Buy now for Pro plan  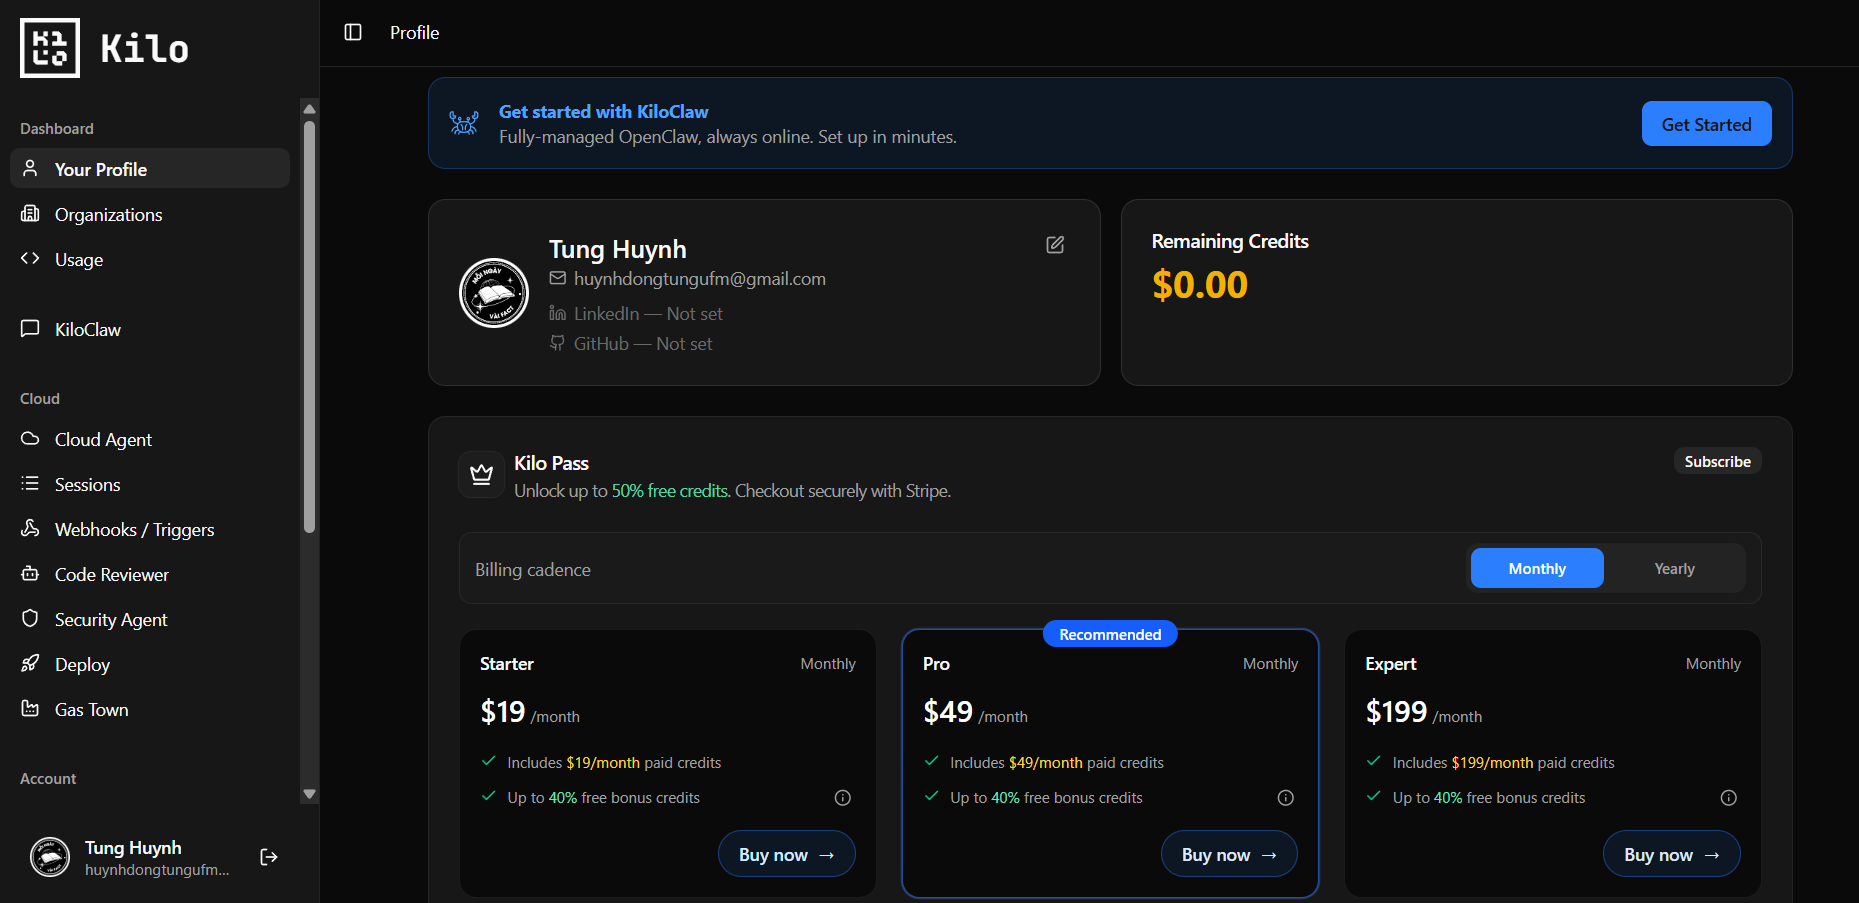pyautogui.click(x=1229, y=854)
